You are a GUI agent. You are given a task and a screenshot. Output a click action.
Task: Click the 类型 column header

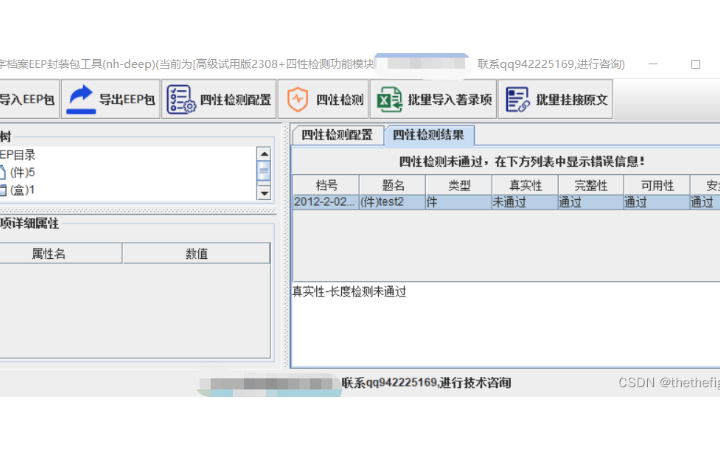click(x=459, y=185)
